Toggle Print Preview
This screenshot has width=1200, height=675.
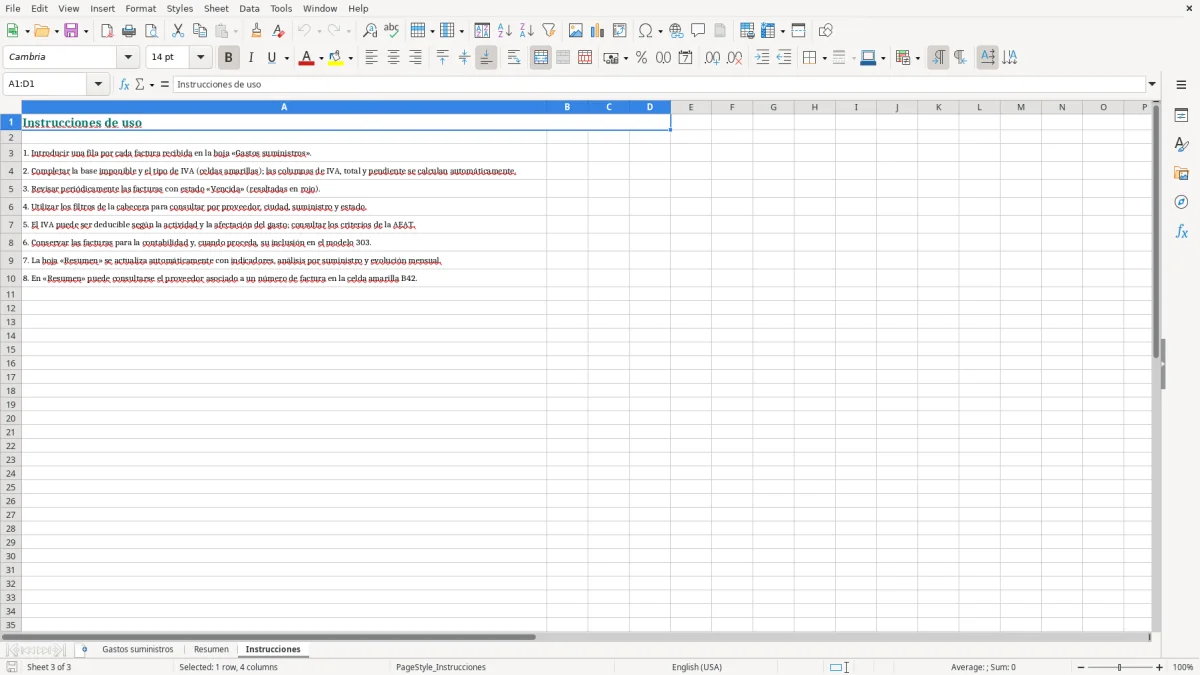coord(151,31)
